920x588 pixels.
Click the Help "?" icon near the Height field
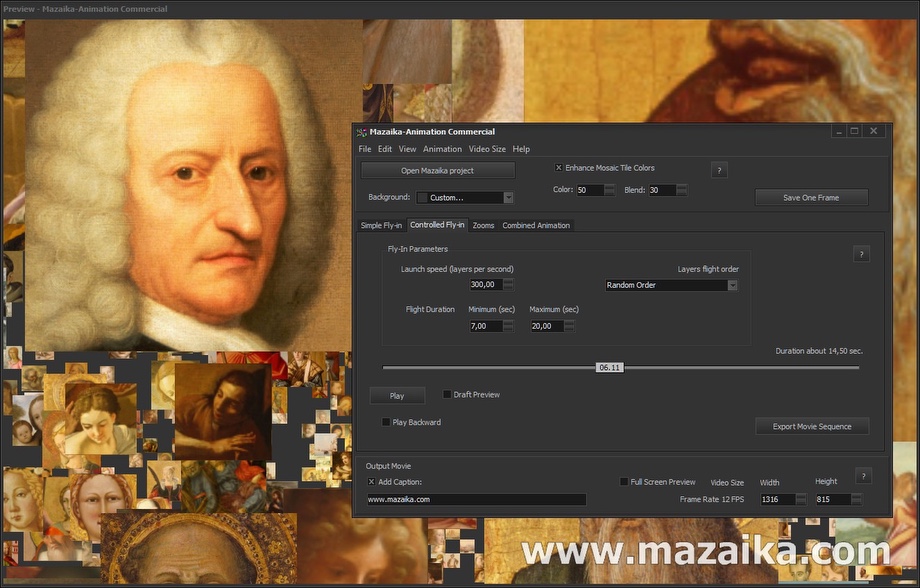(862, 476)
